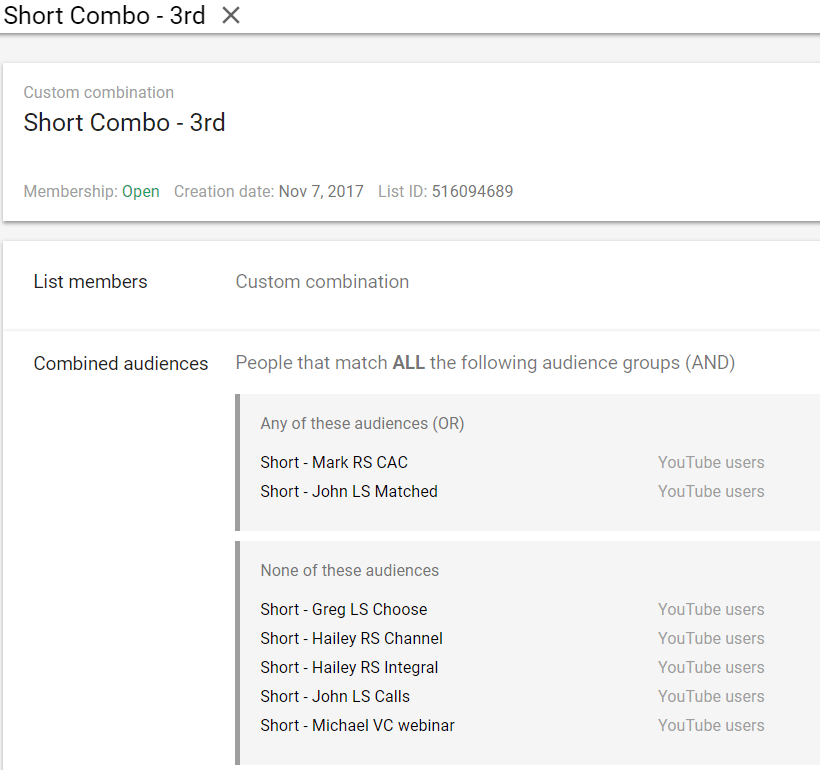Click the Custom combination list members value
This screenshot has width=820, height=770.
[322, 282]
